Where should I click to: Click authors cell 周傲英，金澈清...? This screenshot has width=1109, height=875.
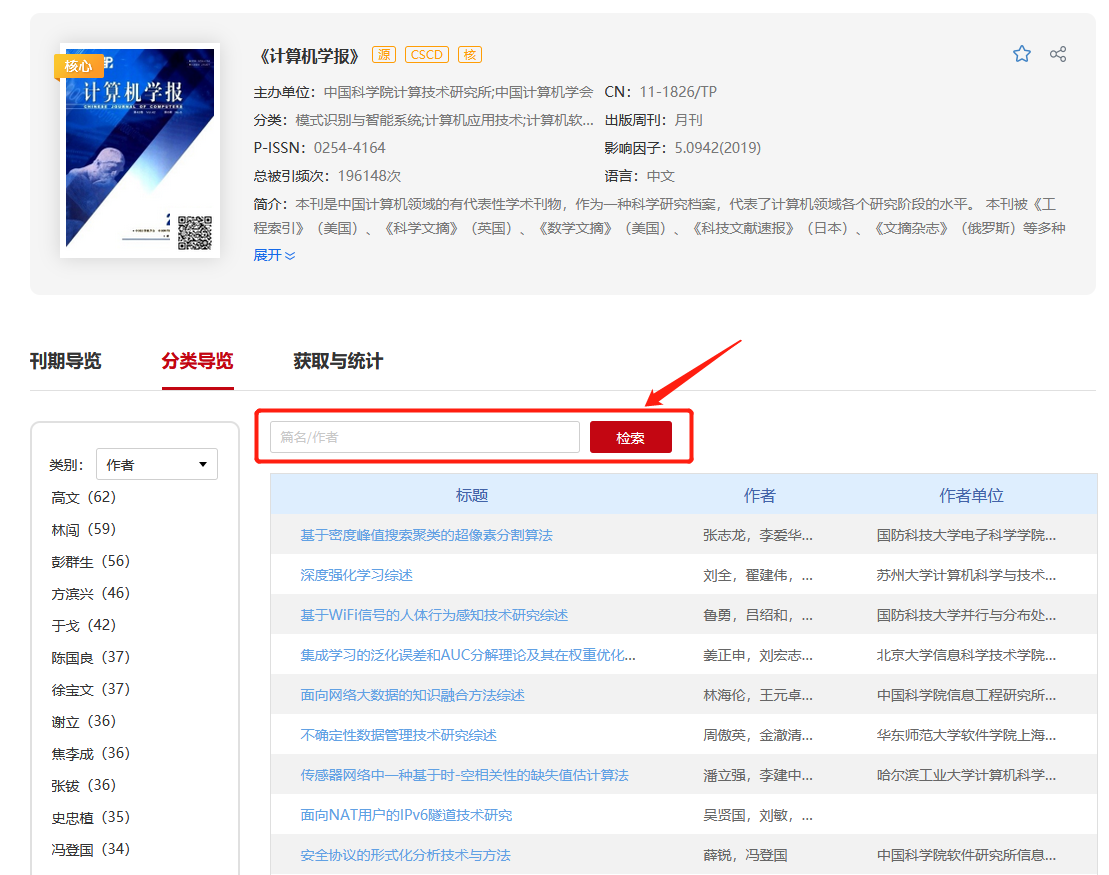757,735
